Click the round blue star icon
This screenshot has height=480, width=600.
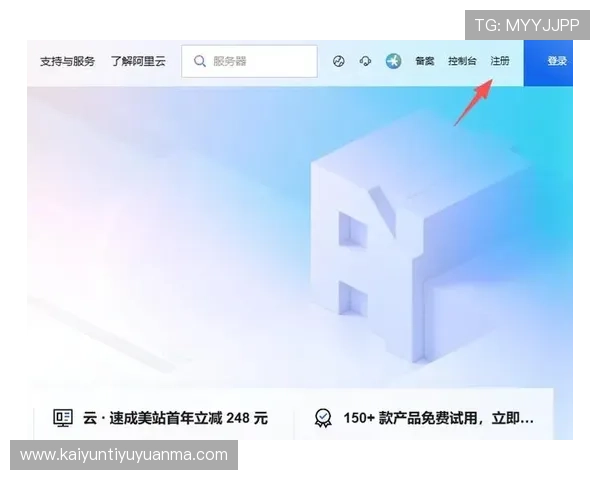tap(393, 61)
